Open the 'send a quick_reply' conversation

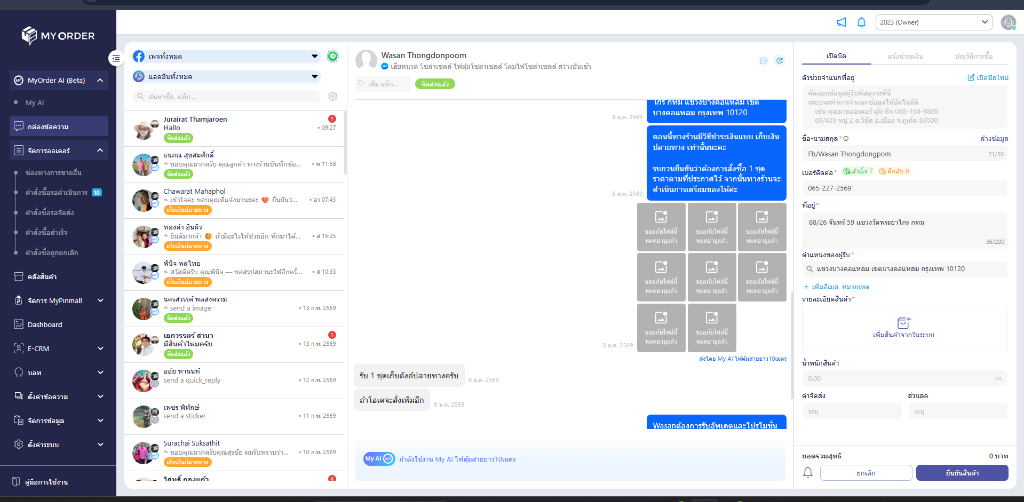234,381
